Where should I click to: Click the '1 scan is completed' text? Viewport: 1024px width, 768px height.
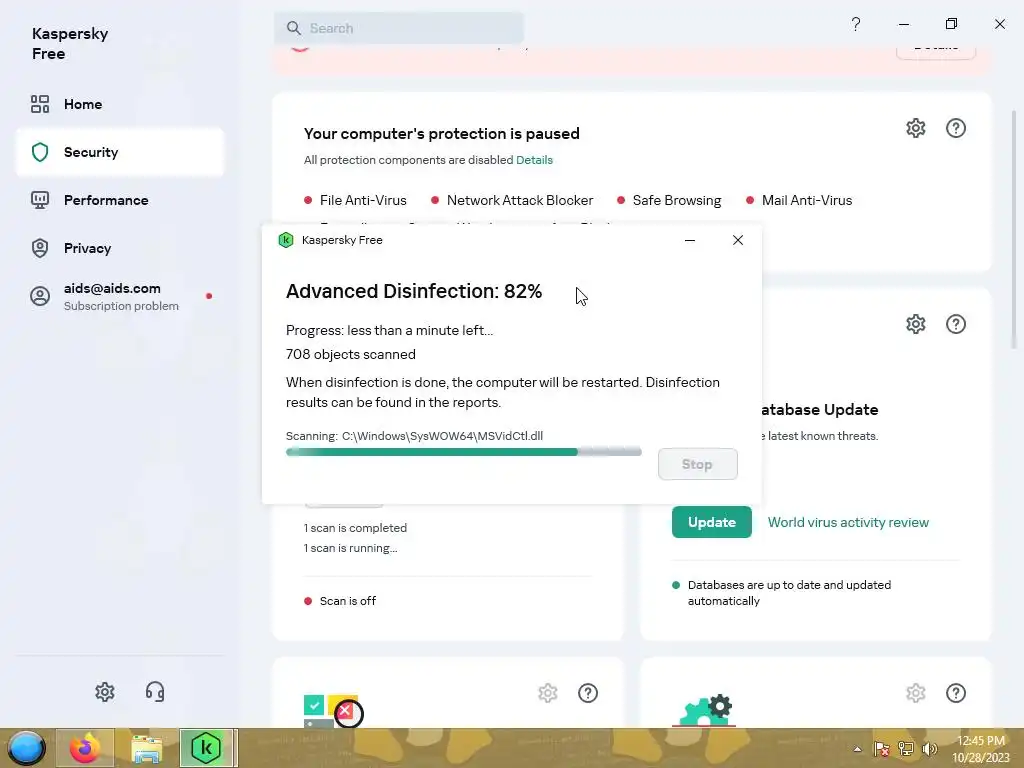(x=355, y=528)
